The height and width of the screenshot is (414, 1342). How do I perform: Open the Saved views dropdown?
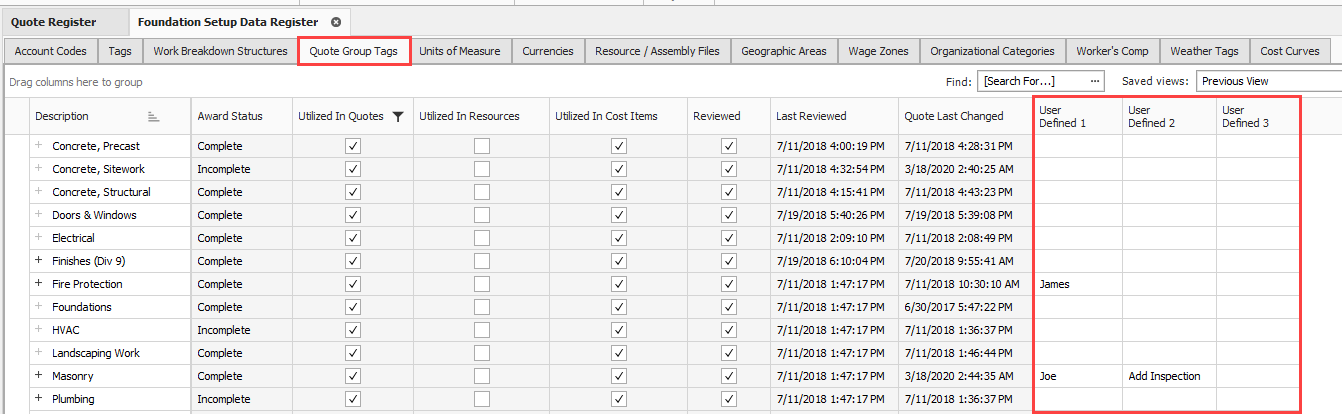pos(1270,81)
